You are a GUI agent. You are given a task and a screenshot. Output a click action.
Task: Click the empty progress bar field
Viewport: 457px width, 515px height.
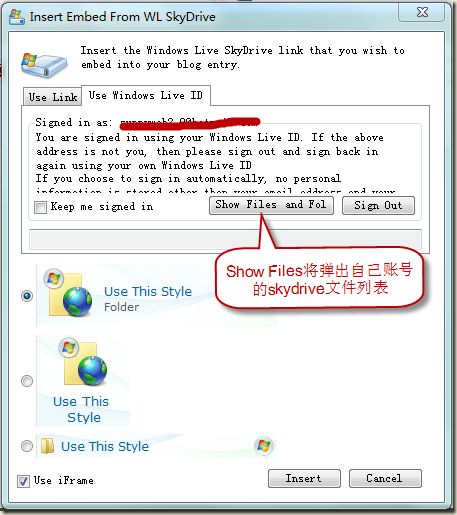(x=225, y=239)
